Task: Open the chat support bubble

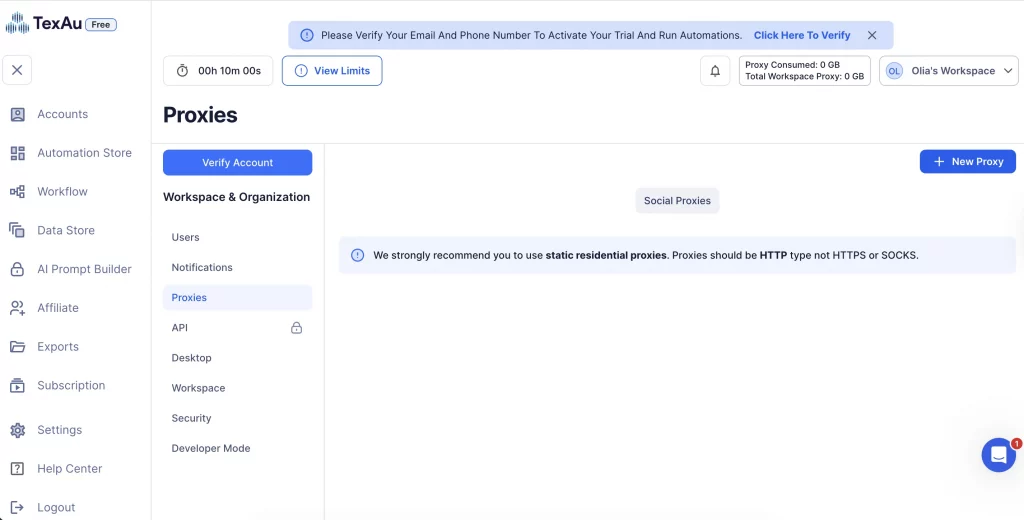Action: (x=998, y=455)
